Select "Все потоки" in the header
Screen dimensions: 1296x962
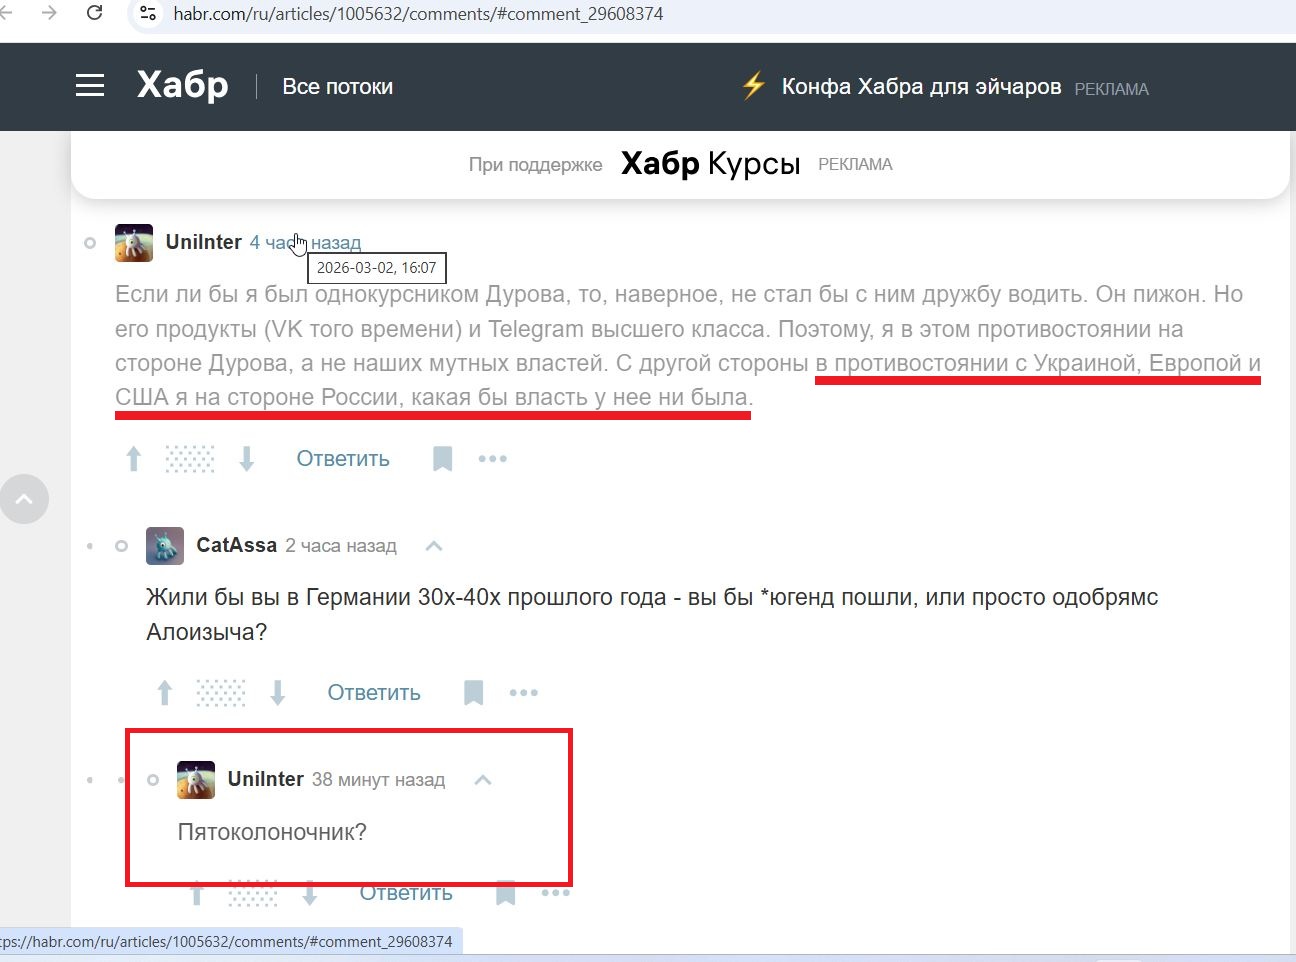click(338, 86)
